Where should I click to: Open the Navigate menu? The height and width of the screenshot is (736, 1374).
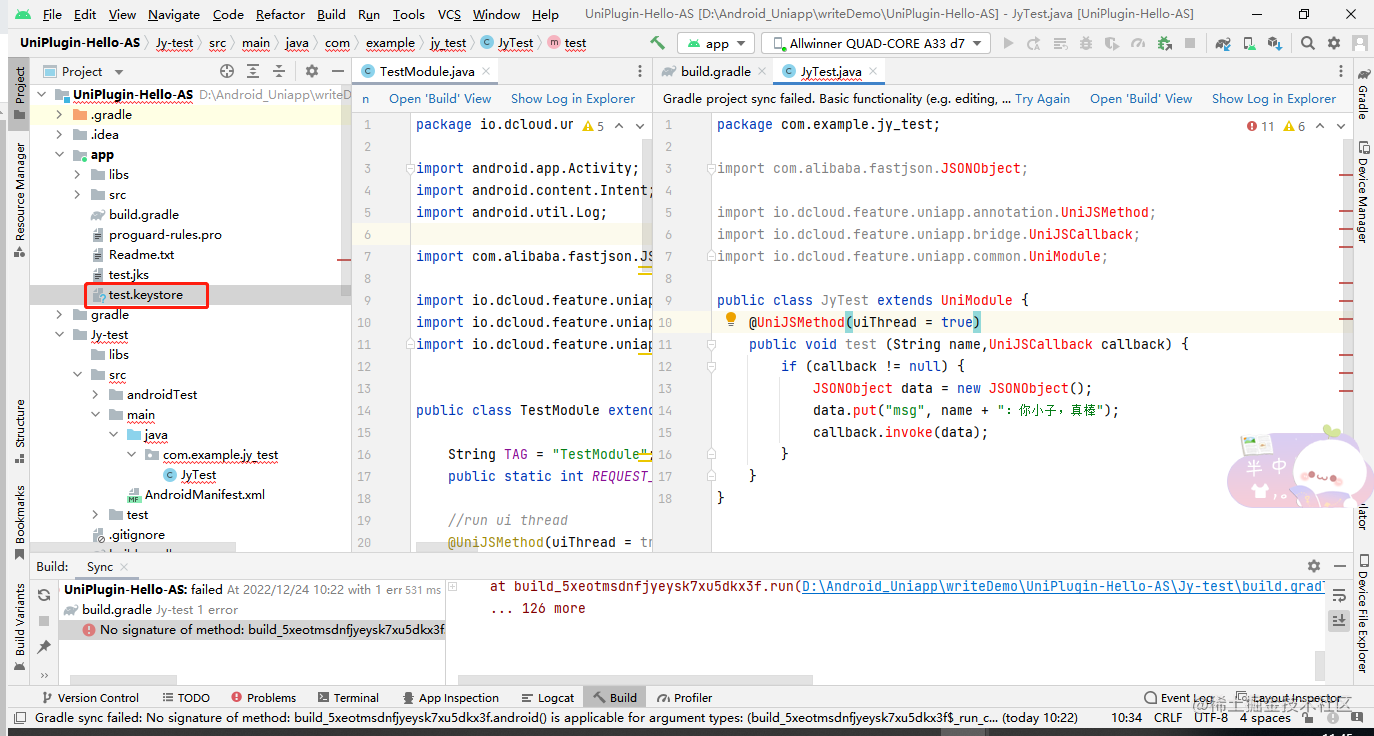(x=173, y=14)
